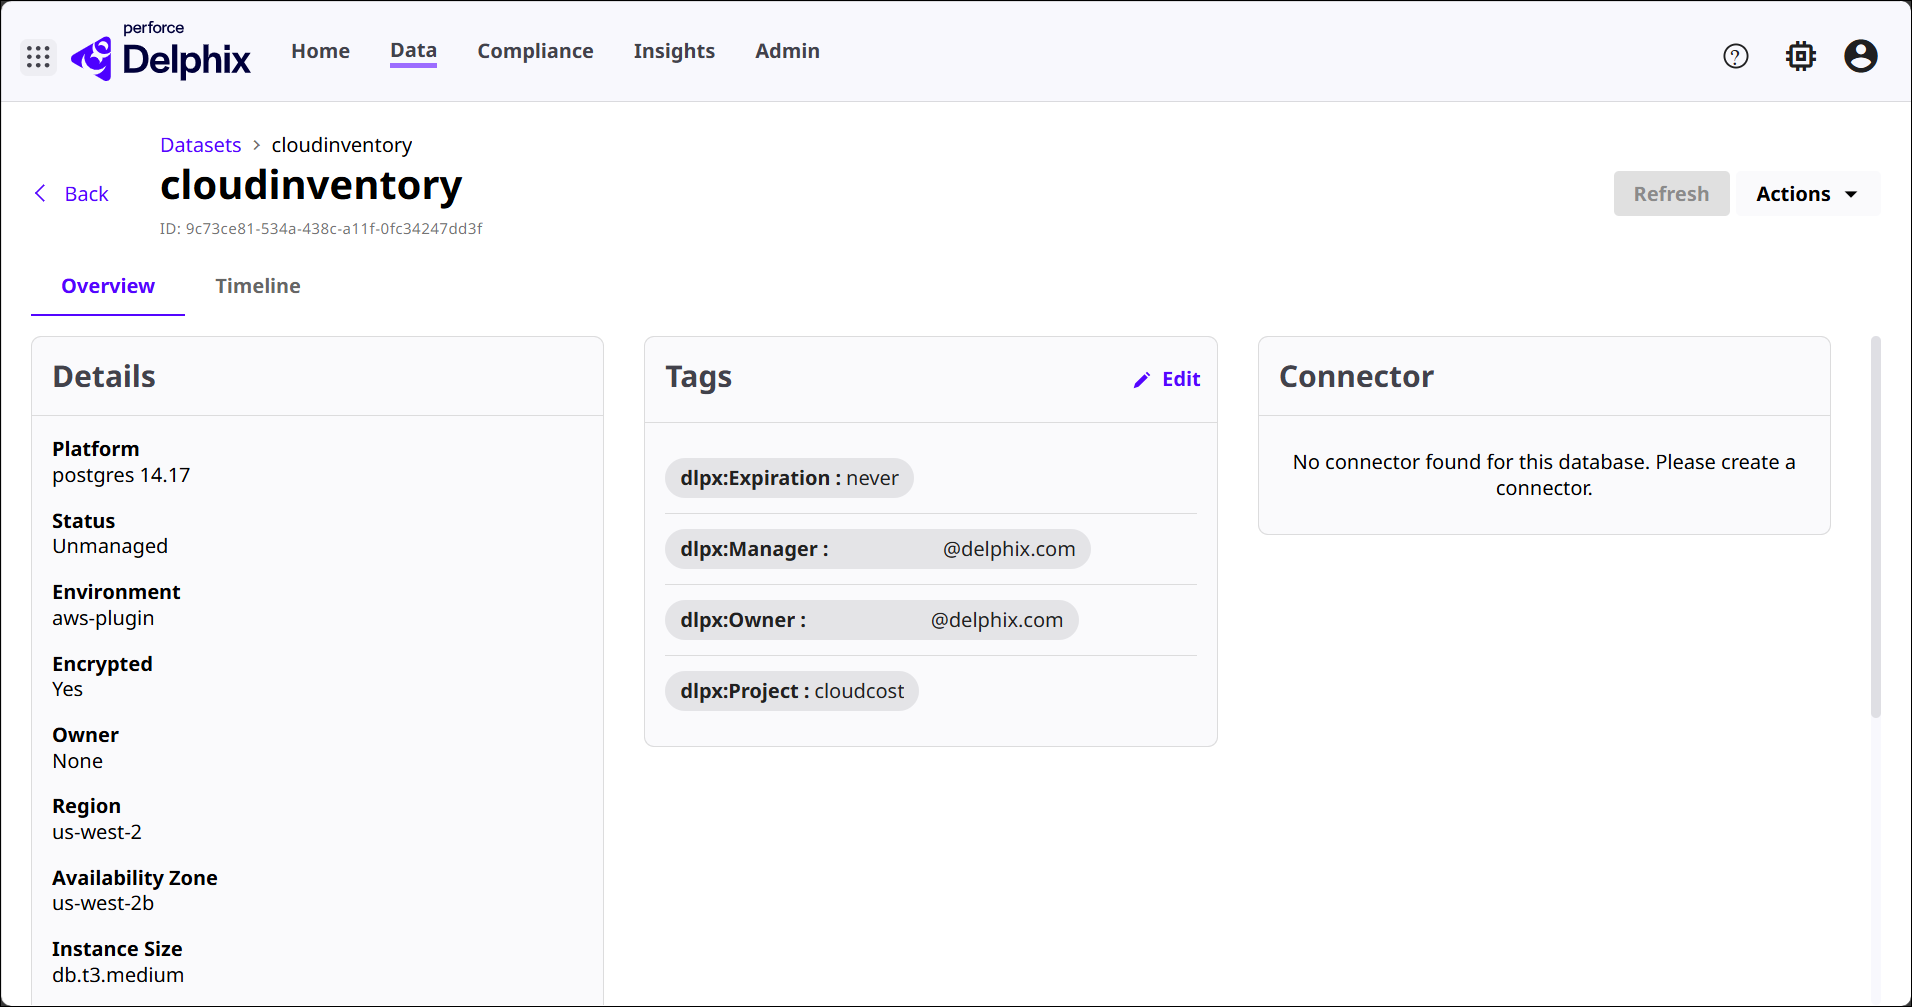Select the Overview tab
Screen dimensions: 1912x1007
[x=108, y=286]
